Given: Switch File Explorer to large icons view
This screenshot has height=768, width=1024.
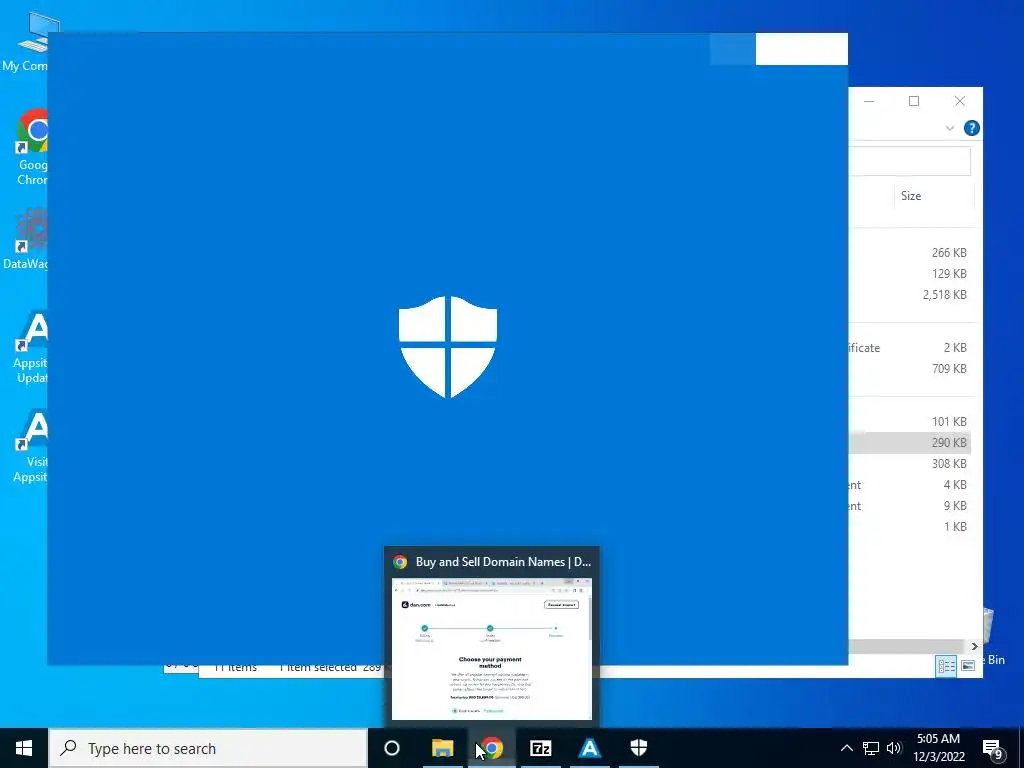Looking at the screenshot, I should tap(968, 665).
